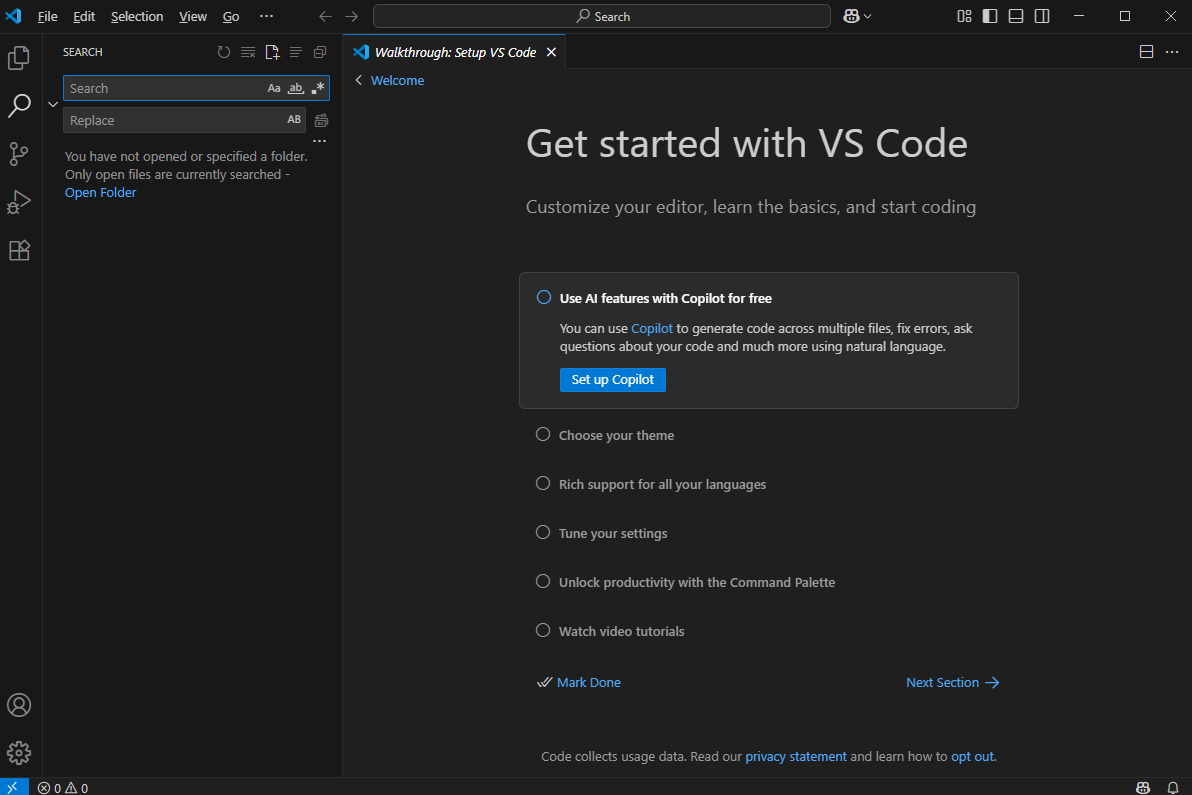Expand the Copilot dropdown arrow

(867, 16)
